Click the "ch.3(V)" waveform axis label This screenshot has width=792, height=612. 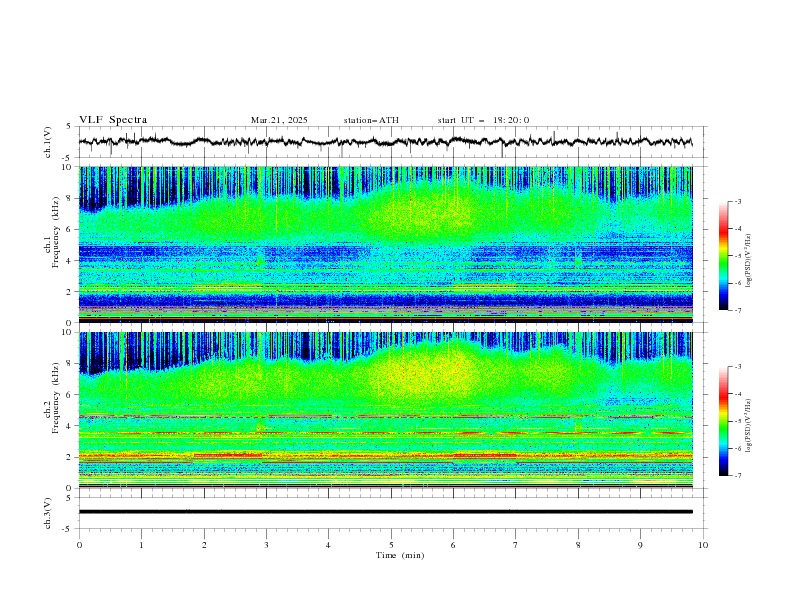48,513
